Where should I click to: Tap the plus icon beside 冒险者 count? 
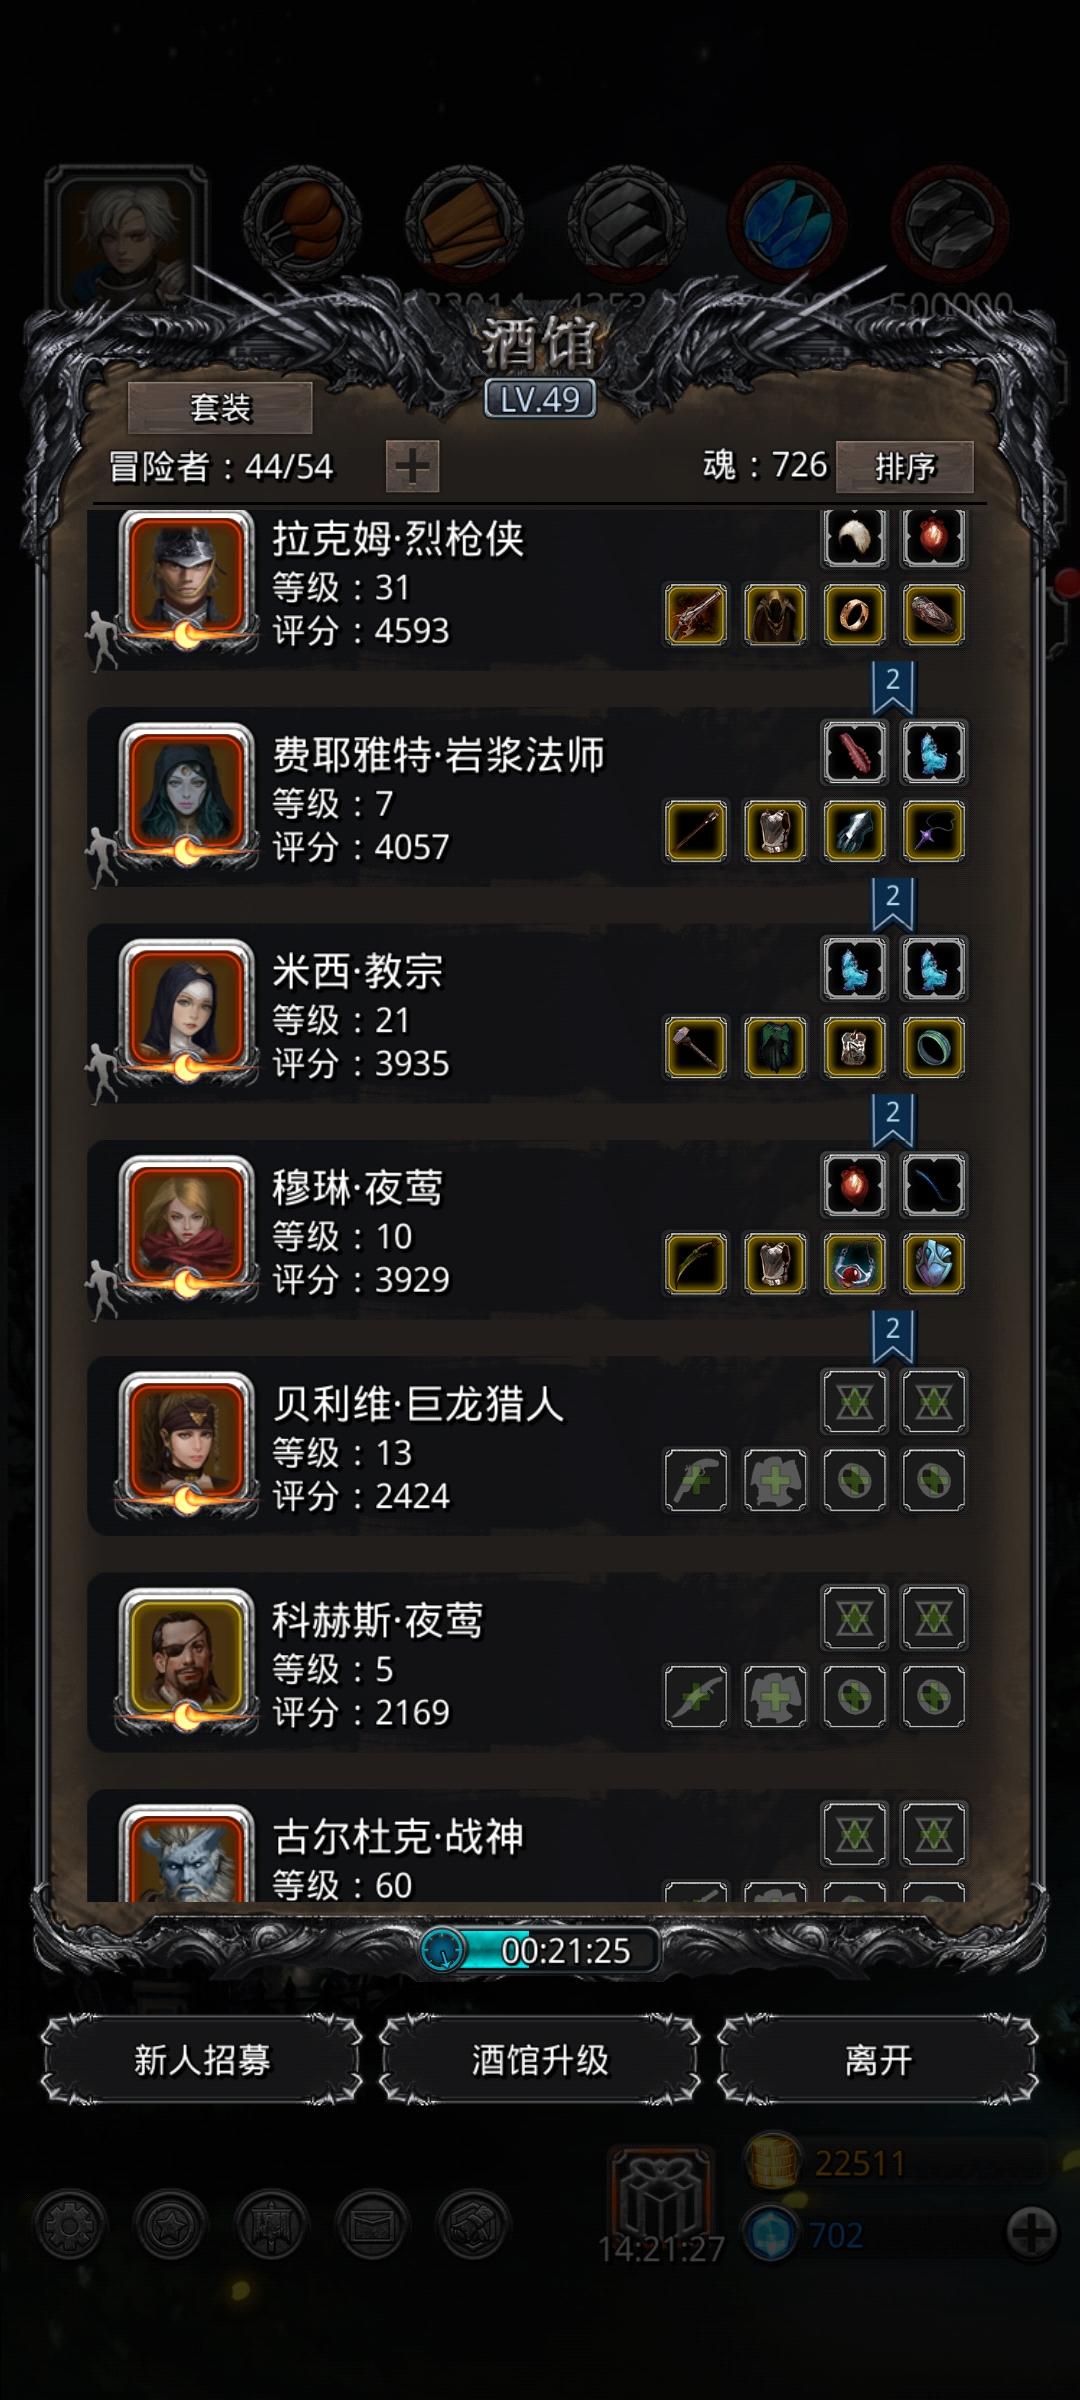412,467
